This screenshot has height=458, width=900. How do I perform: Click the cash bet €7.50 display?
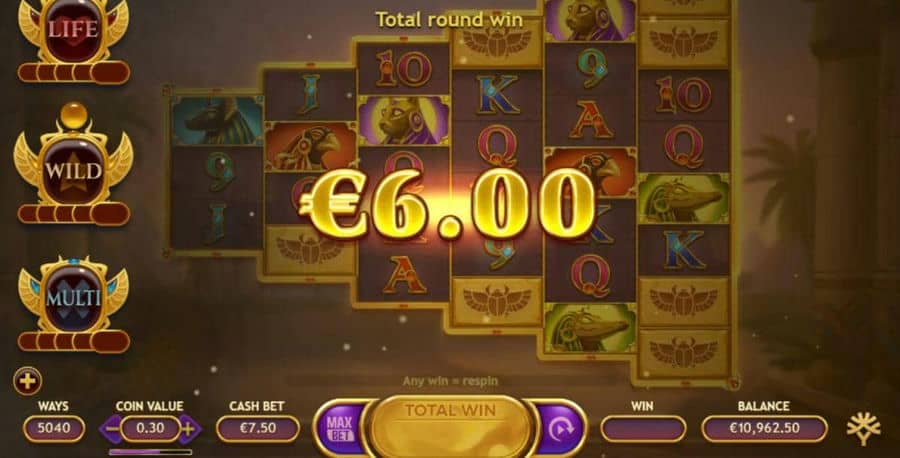(258, 428)
